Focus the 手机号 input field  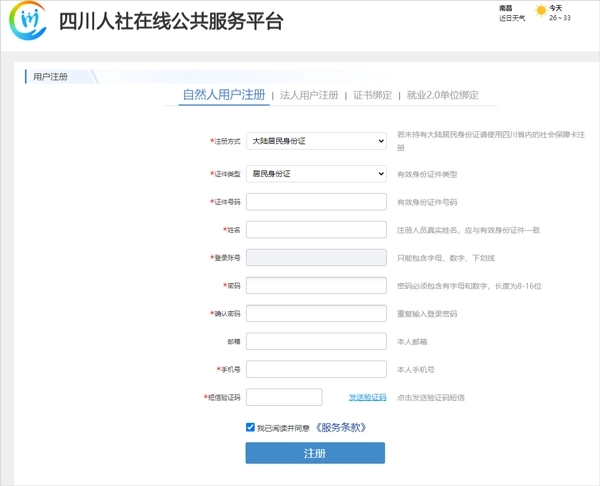point(315,369)
